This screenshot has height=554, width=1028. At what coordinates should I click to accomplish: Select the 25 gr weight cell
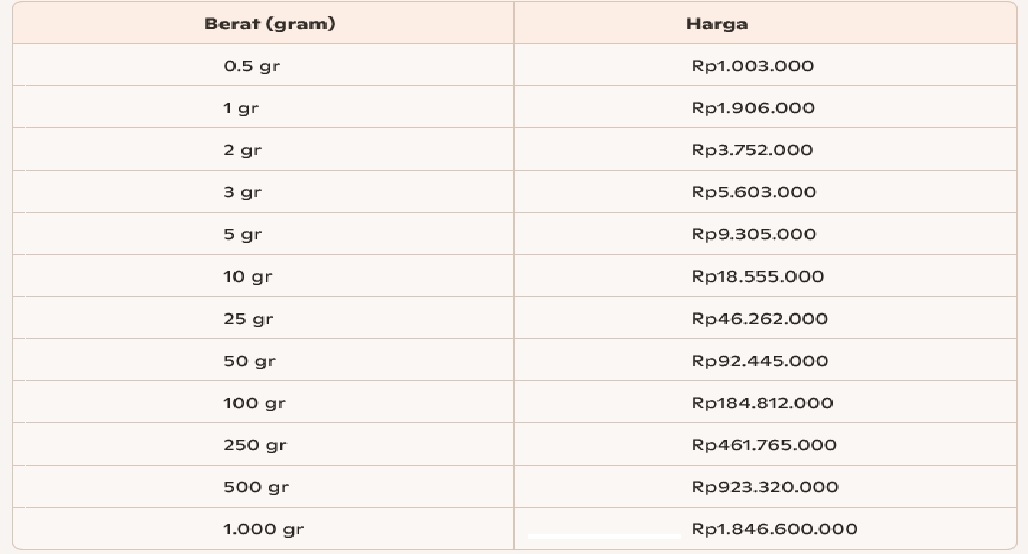(248, 319)
